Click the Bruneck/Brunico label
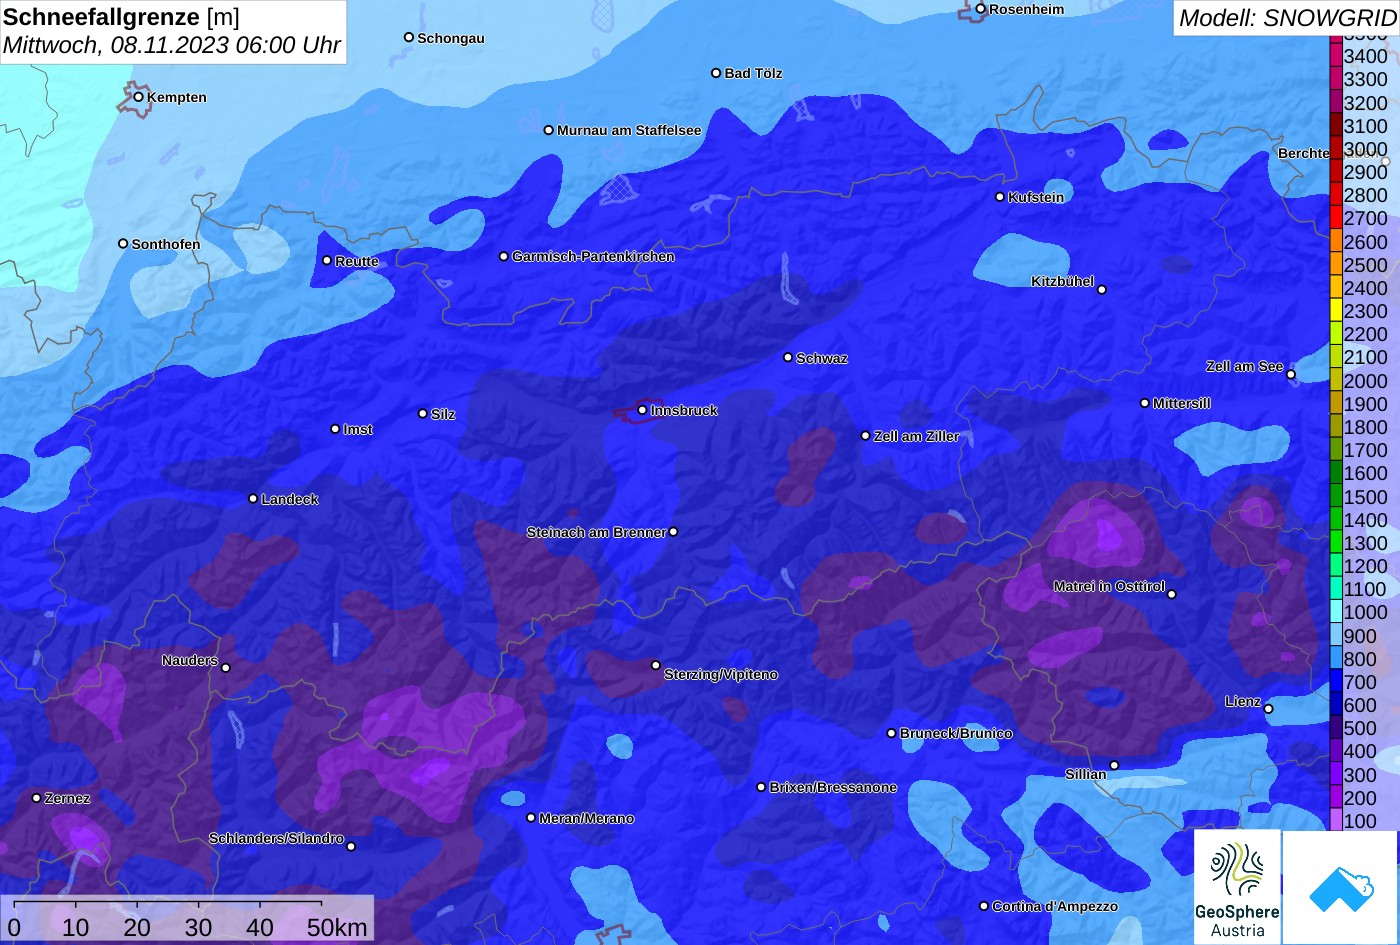The height and width of the screenshot is (945, 1400). click(x=956, y=733)
